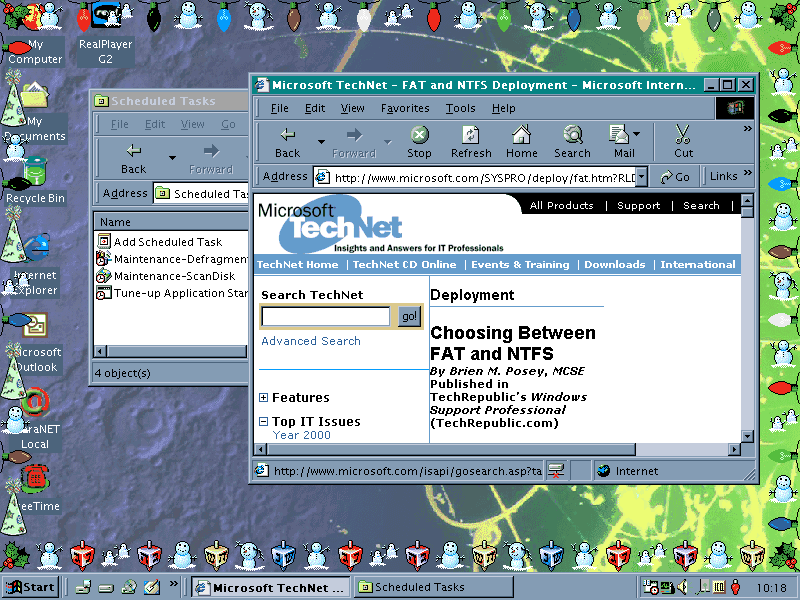Collapse the Top IT Issues section

(264, 422)
